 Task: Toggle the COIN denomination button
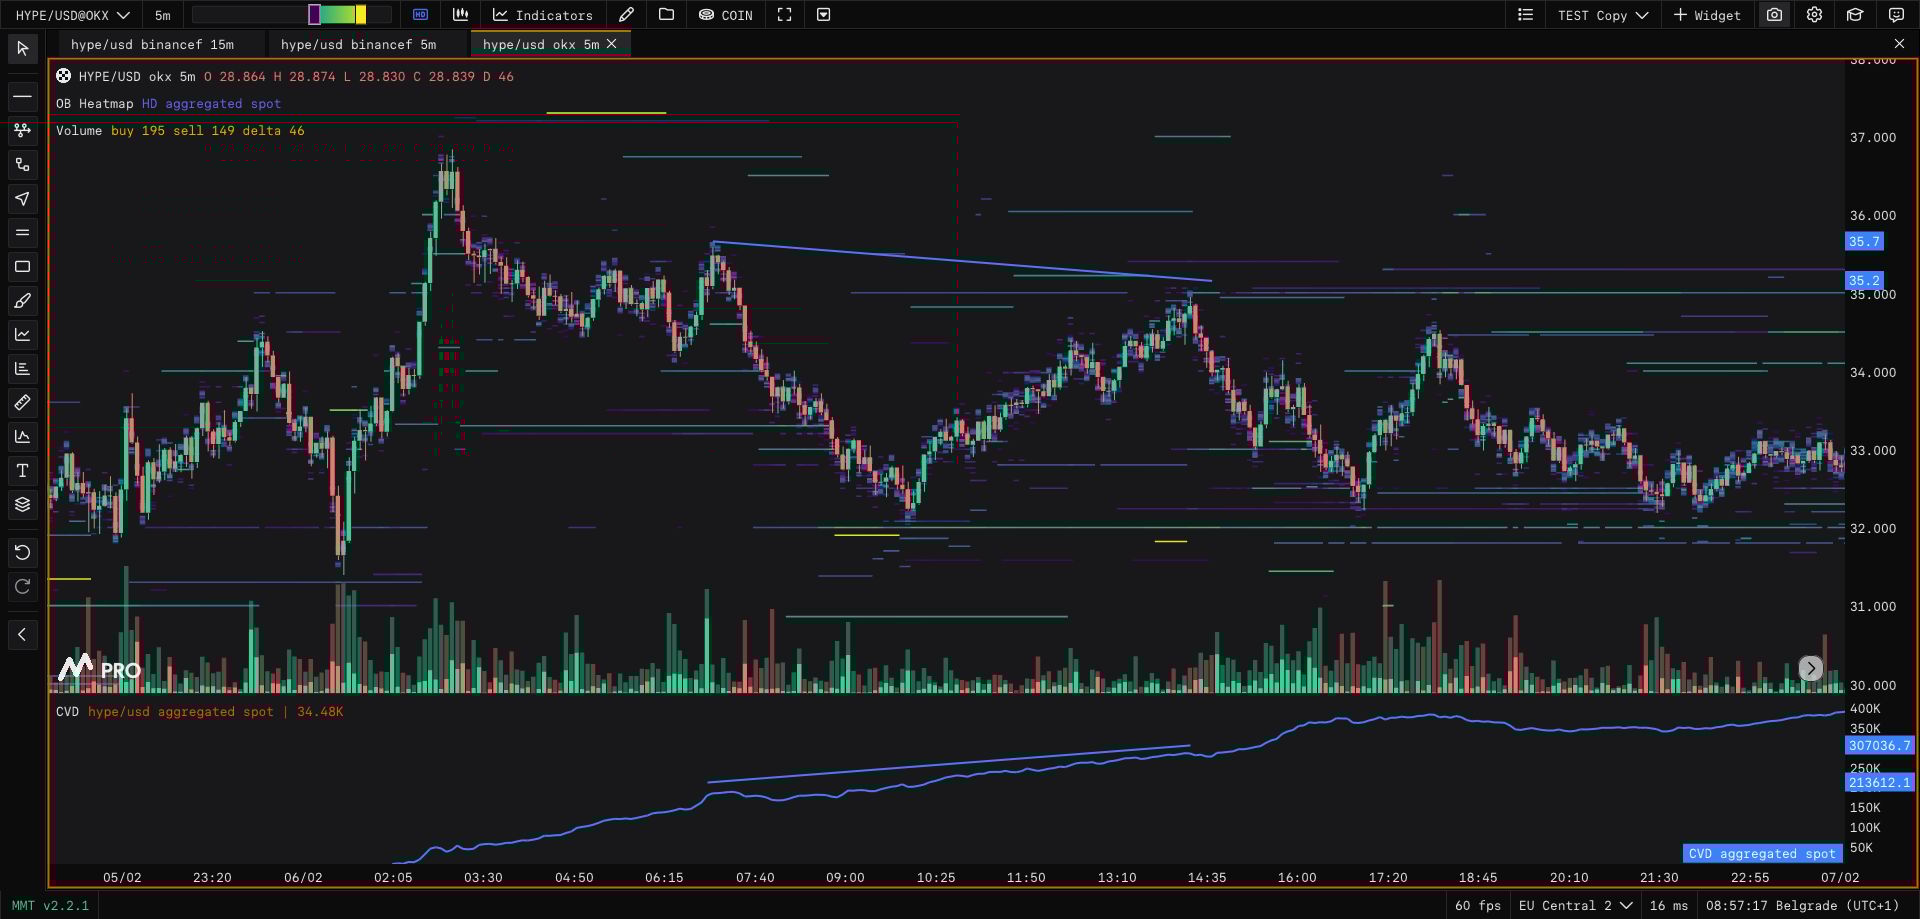point(726,15)
